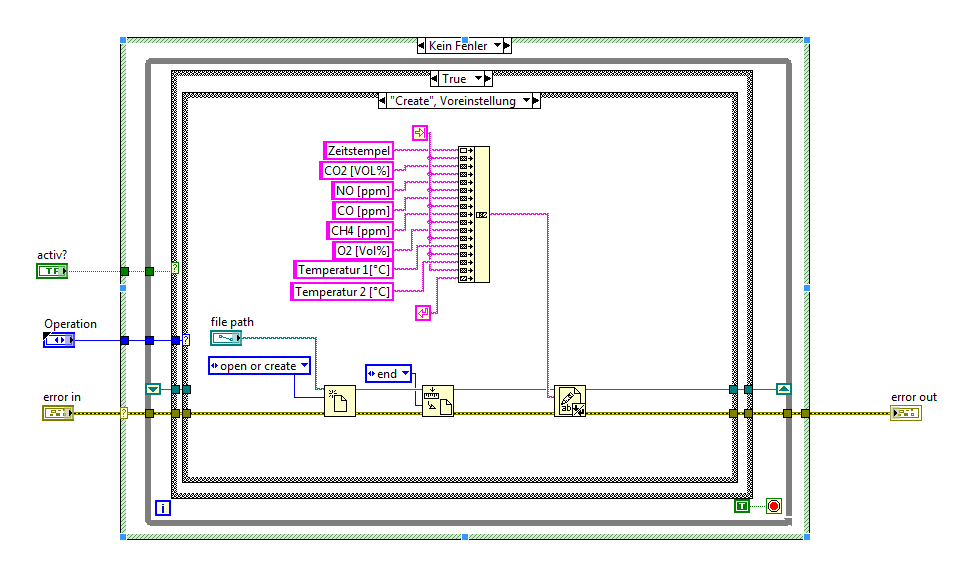Open the "Create", Voreinstellung case list
This screenshot has width=958, height=562.
(527, 101)
